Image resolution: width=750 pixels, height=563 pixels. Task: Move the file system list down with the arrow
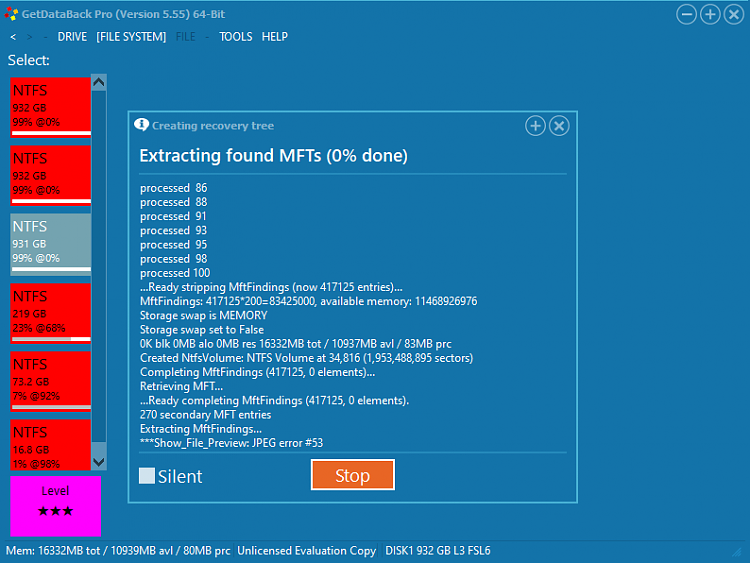[99, 462]
